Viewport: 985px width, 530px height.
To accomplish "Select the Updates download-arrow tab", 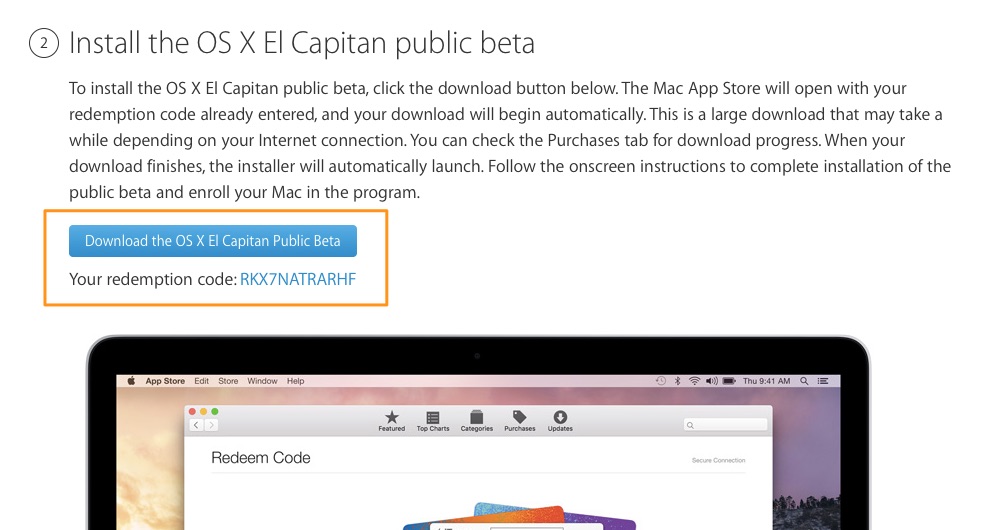I will point(560,421).
